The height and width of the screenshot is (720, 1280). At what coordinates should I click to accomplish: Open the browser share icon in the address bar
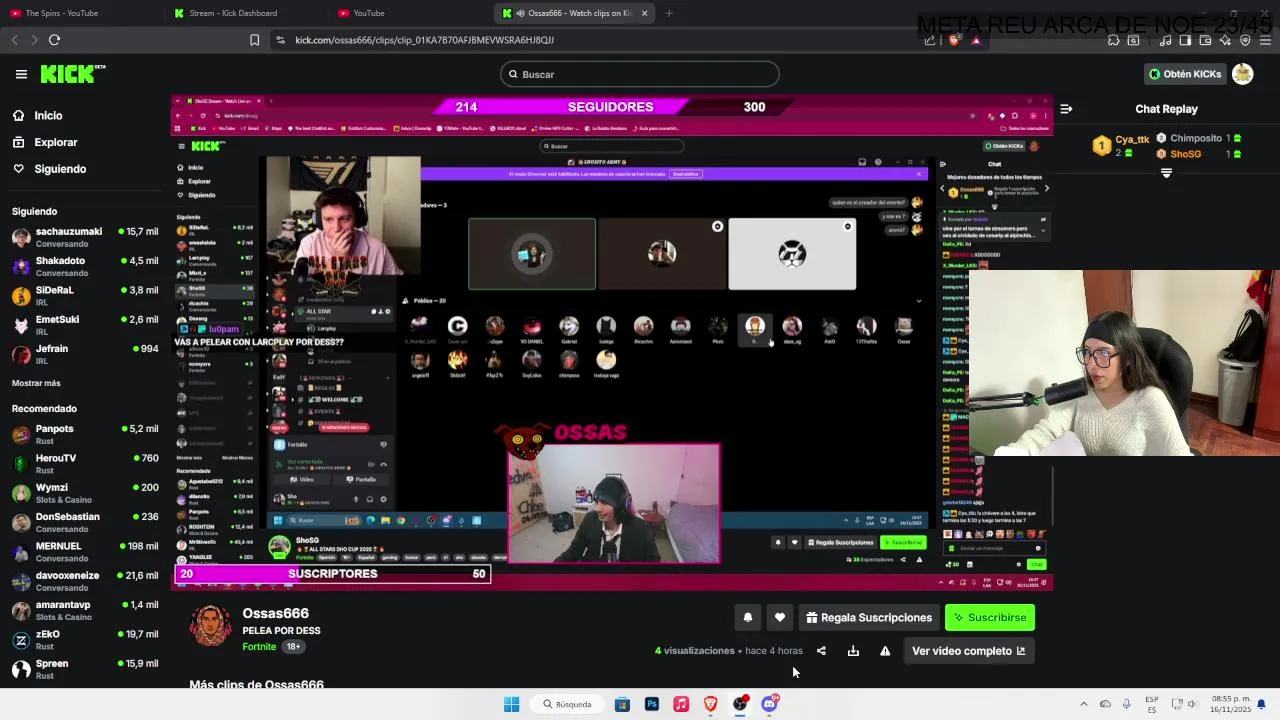point(930,40)
